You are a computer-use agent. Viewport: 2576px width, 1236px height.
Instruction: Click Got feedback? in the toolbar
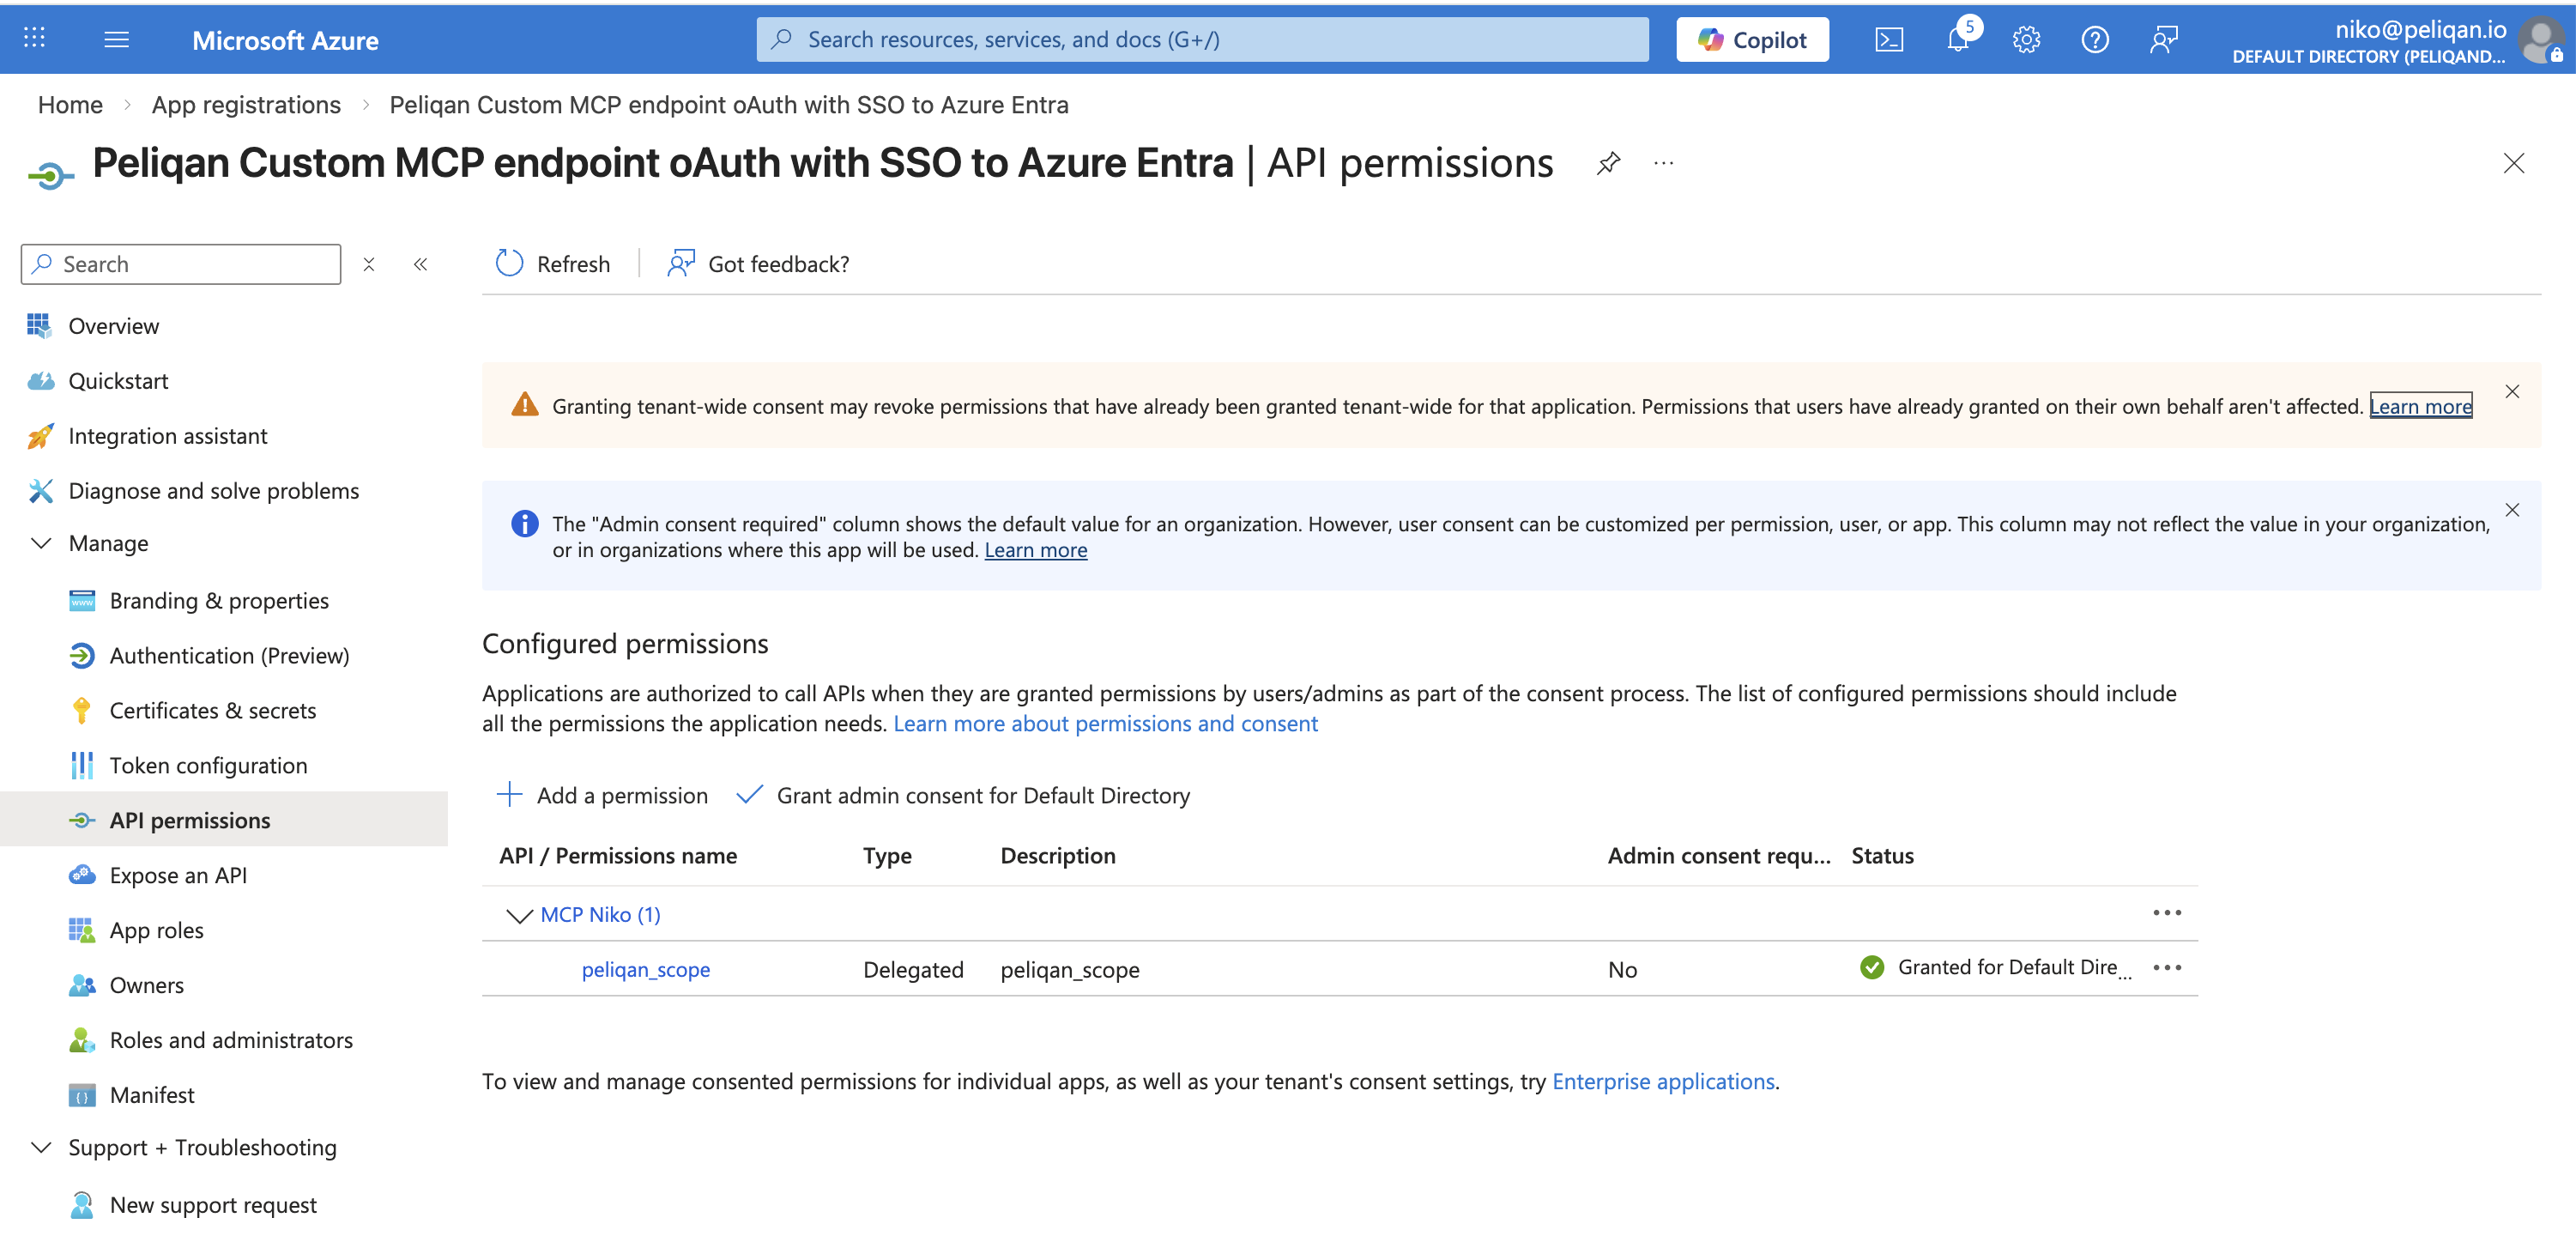758,264
